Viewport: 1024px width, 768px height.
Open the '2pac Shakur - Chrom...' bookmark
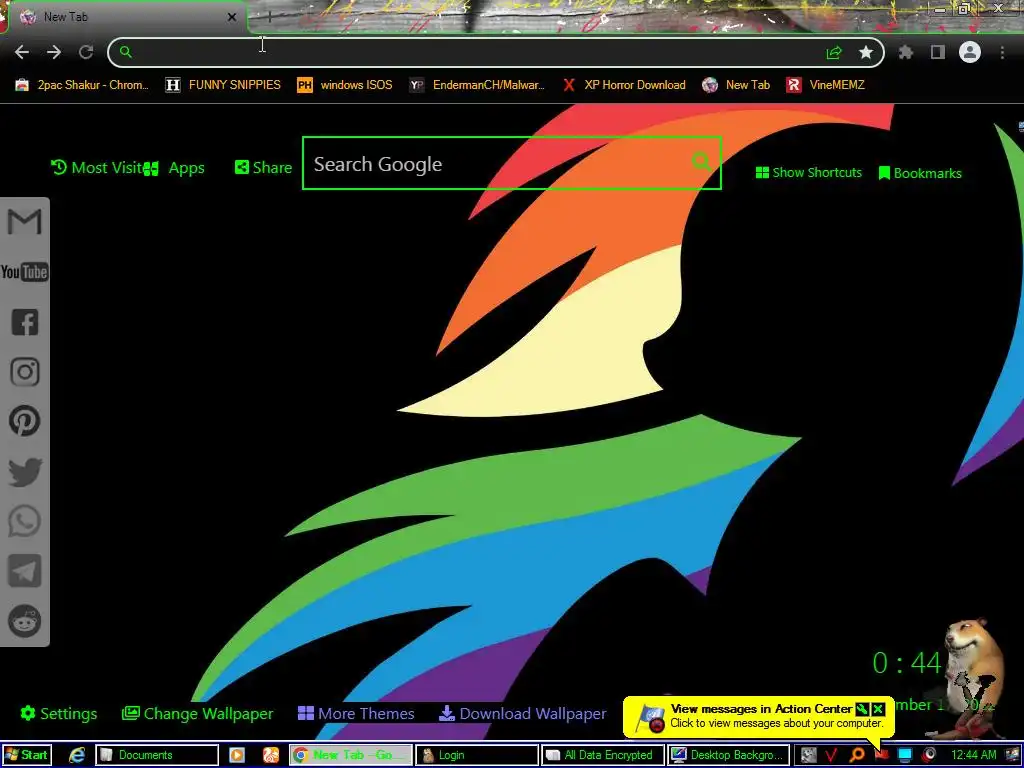[82, 85]
